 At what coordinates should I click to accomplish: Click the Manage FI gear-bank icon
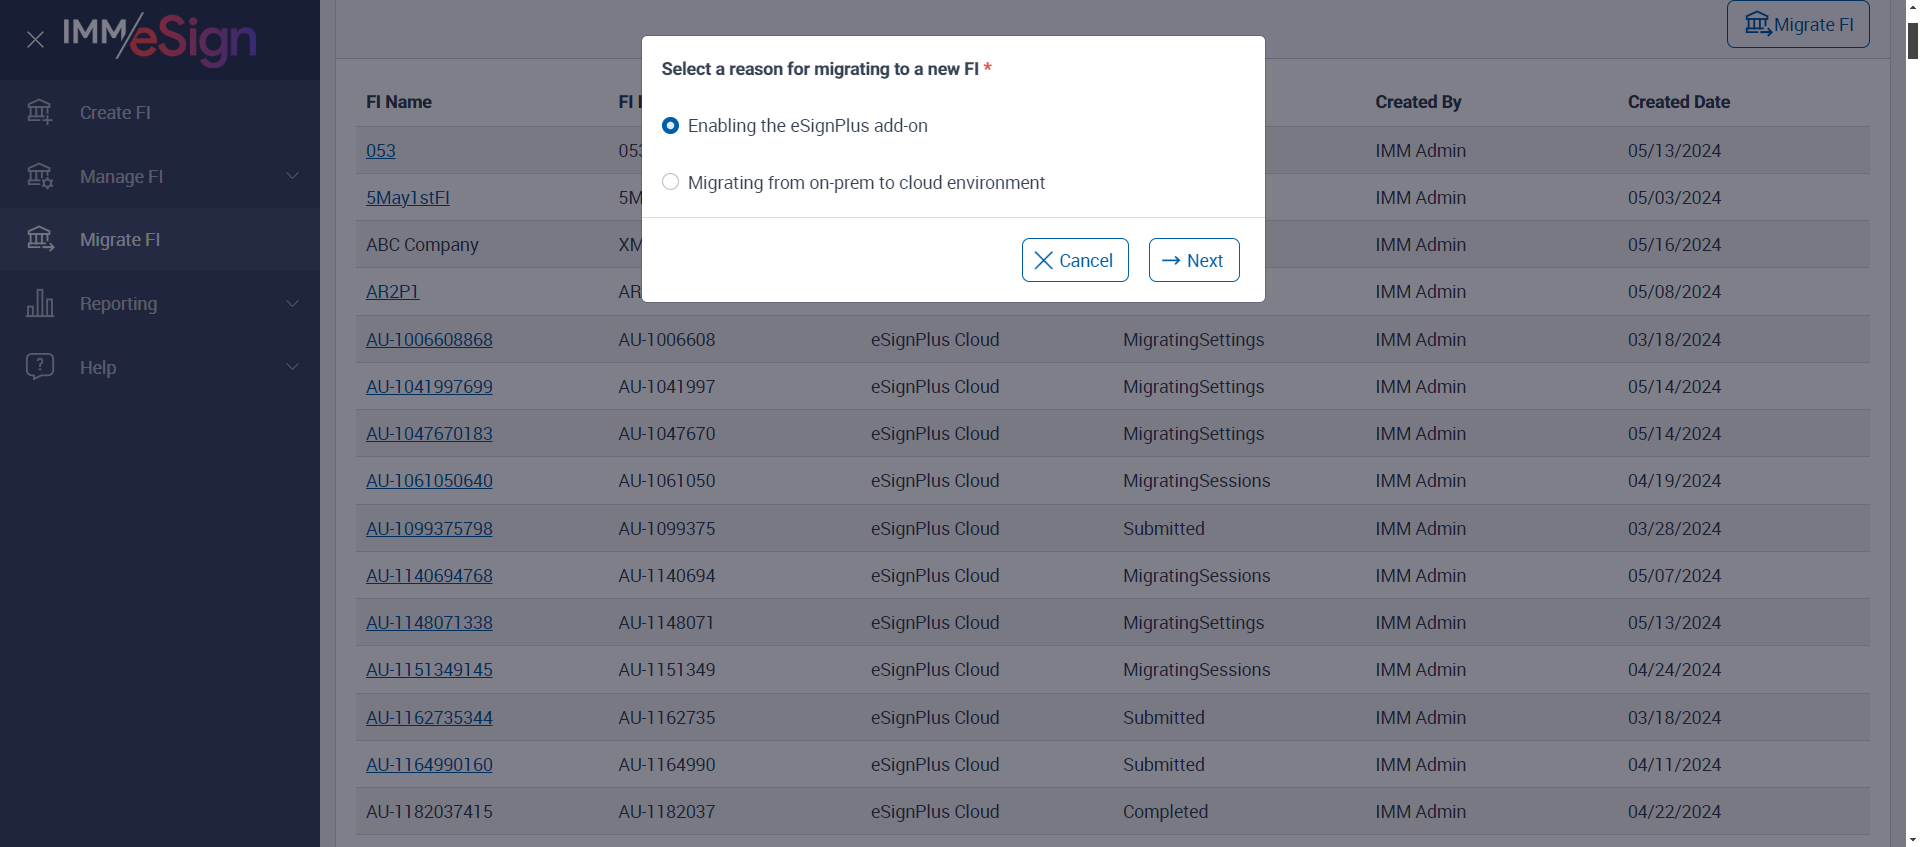40,176
